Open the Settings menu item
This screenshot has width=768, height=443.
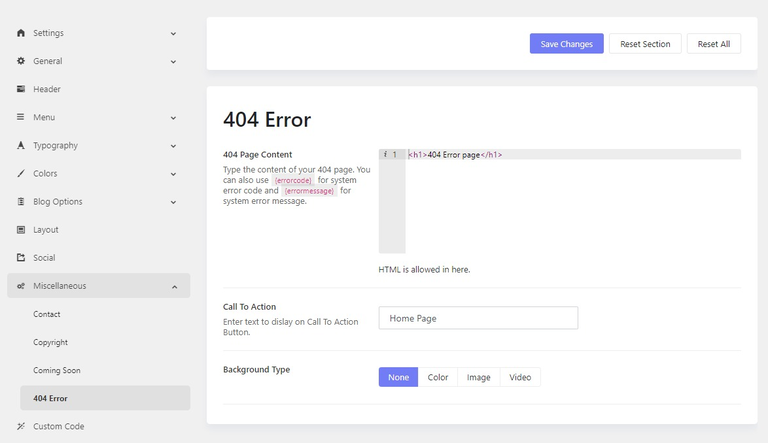pos(98,33)
